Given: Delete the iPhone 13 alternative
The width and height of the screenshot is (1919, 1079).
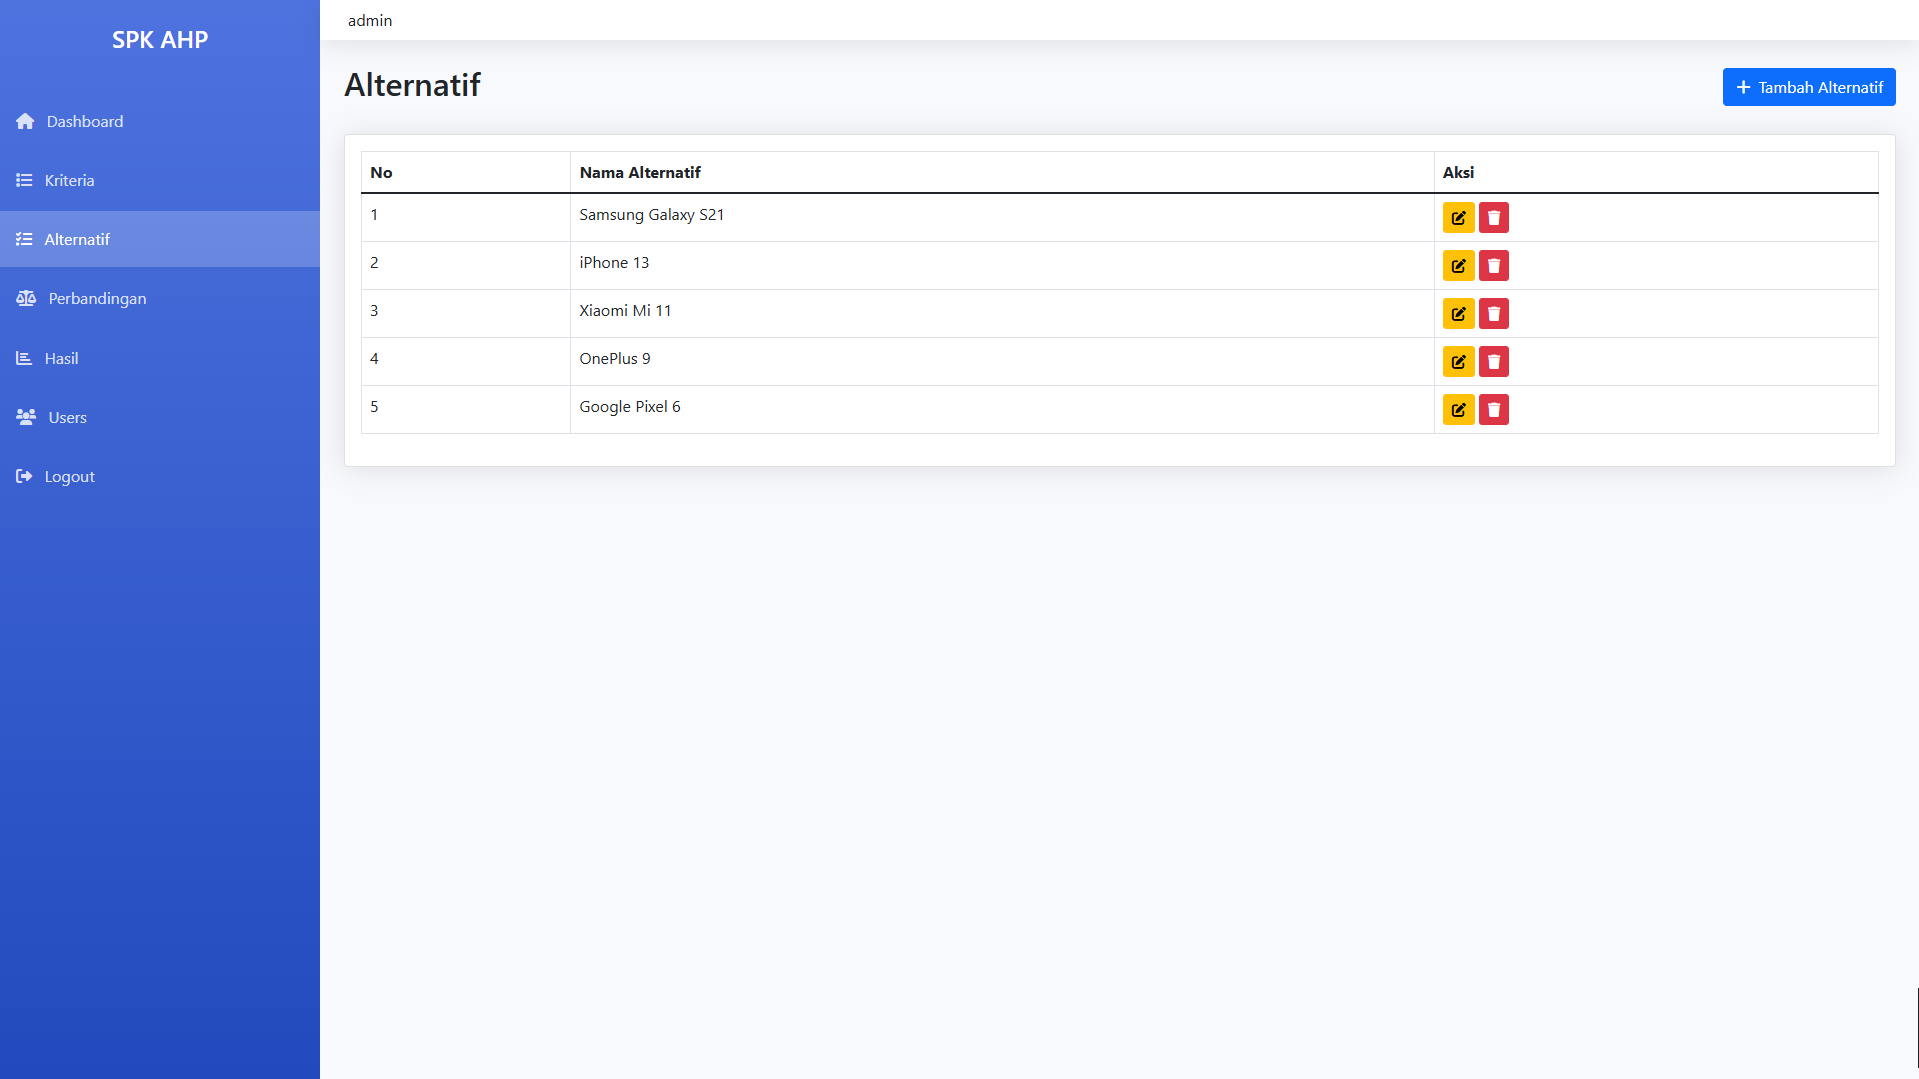Looking at the screenshot, I should click(x=1493, y=265).
